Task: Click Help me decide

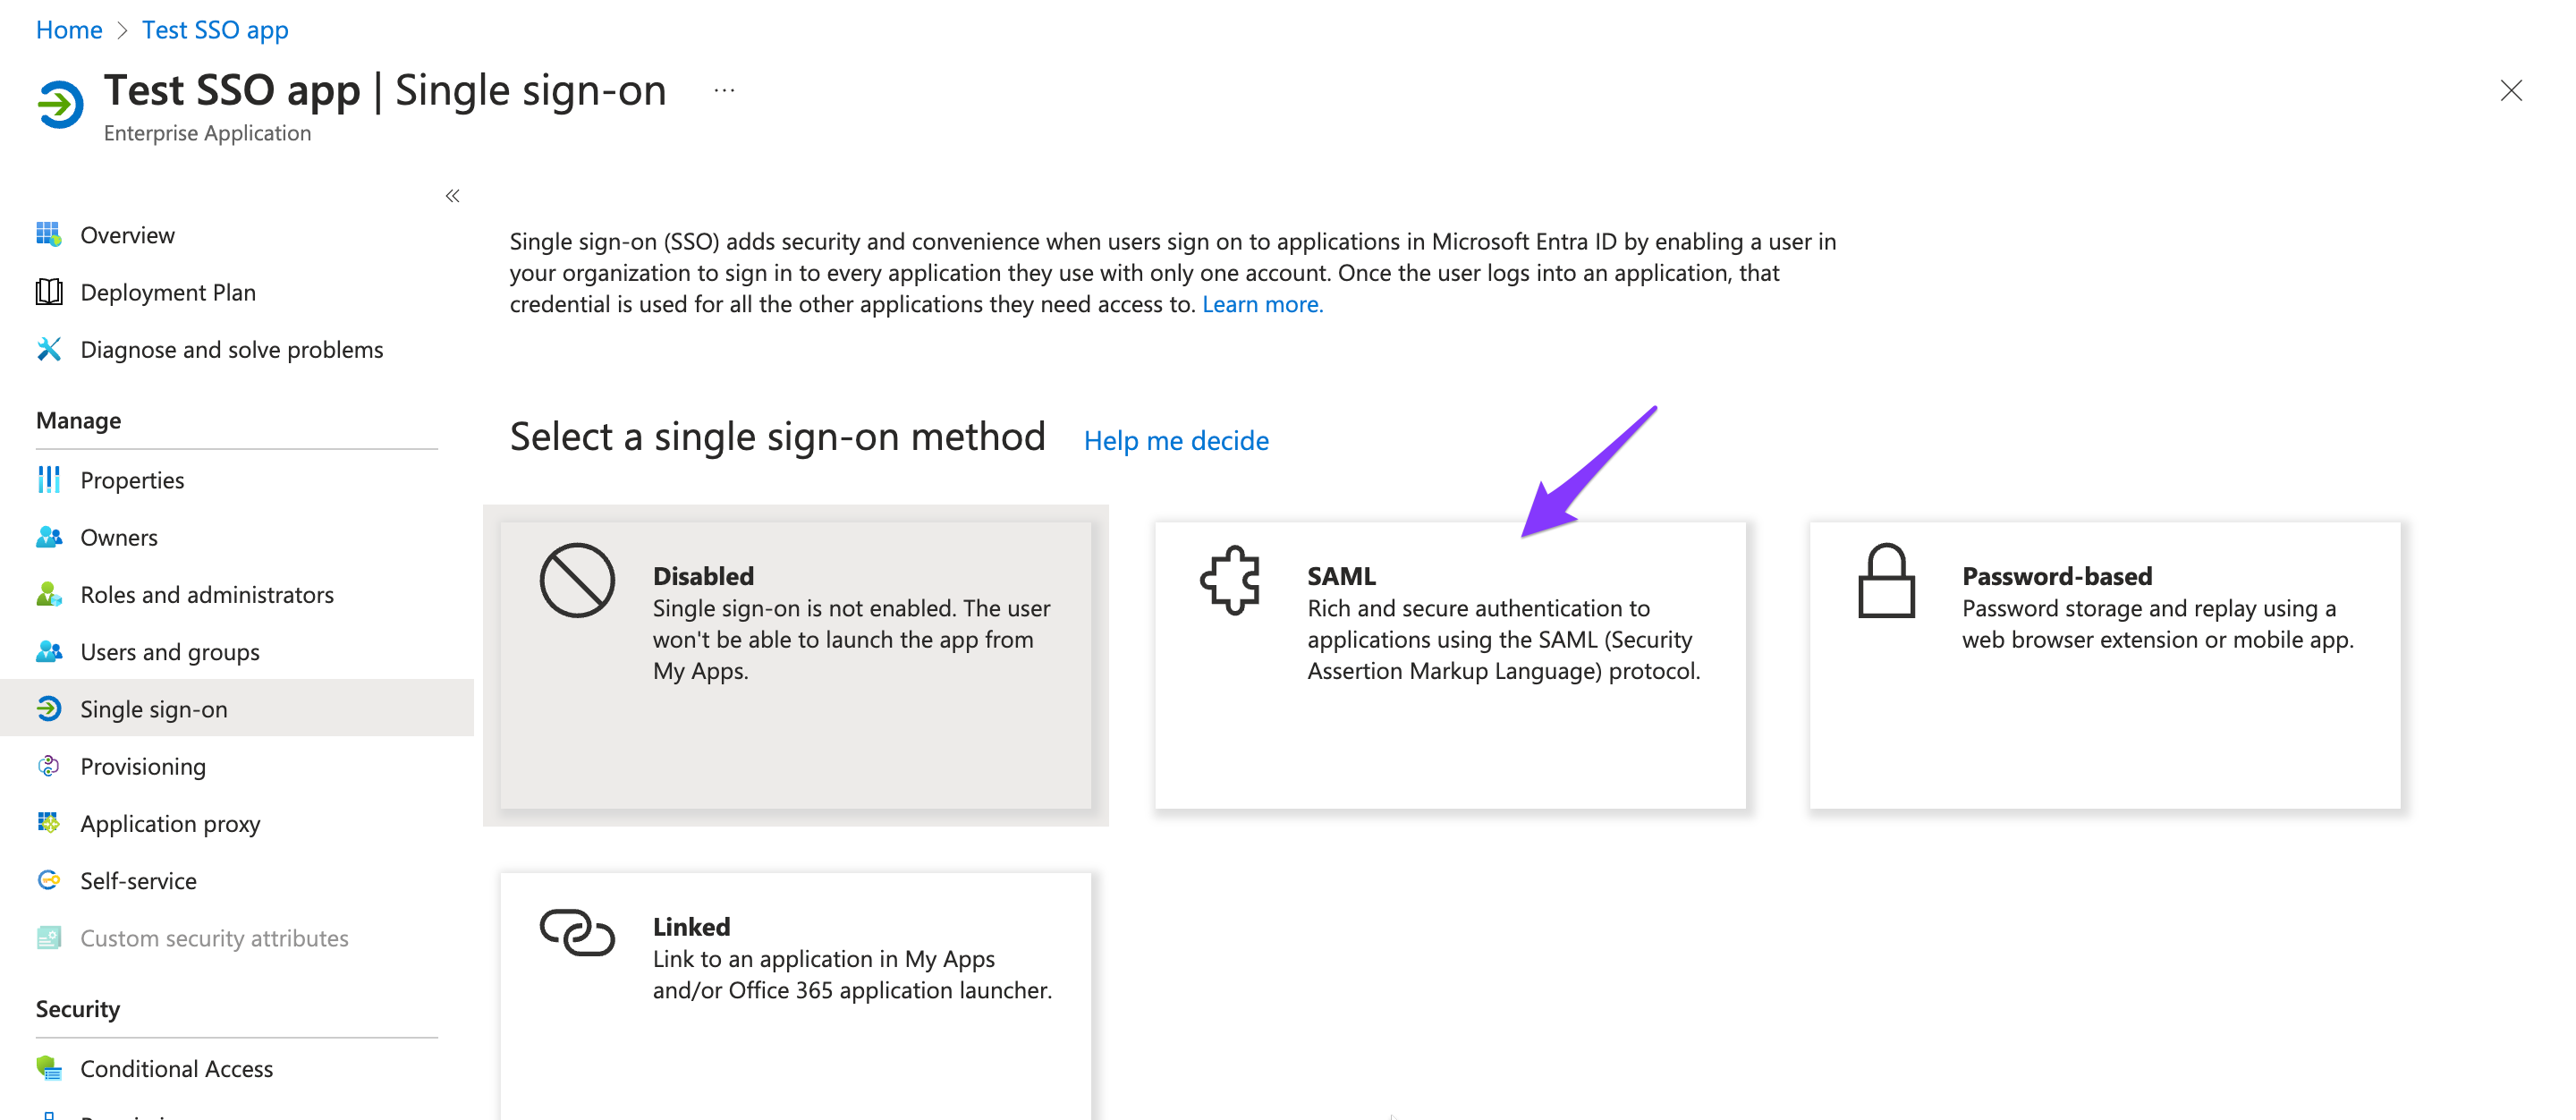Action: pos(1175,440)
